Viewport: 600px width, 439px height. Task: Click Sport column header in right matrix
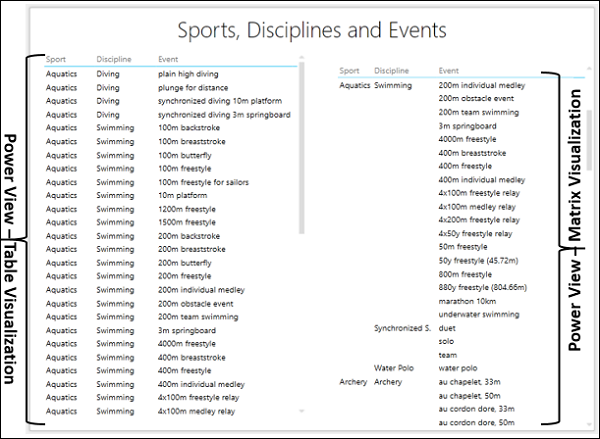tap(349, 71)
